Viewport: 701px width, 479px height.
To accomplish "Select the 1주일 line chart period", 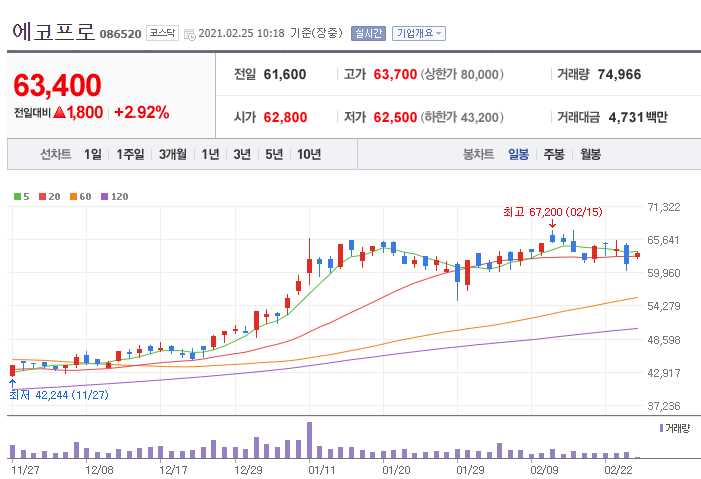I will [x=130, y=154].
